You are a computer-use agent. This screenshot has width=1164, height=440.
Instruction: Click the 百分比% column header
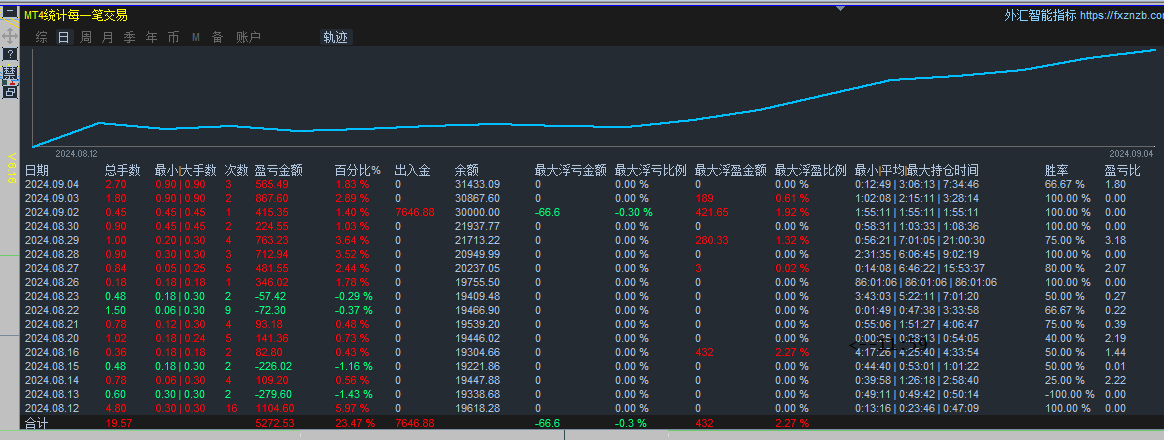point(358,171)
